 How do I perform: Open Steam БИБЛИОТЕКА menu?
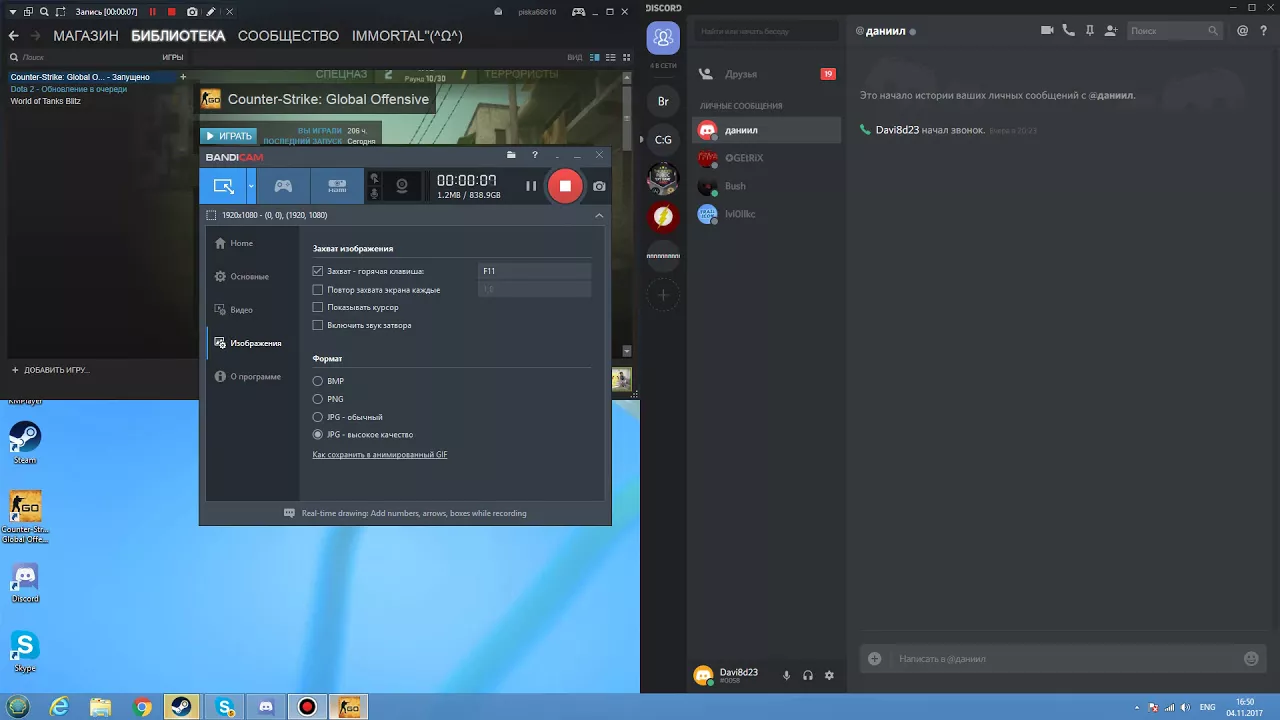pos(178,36)
